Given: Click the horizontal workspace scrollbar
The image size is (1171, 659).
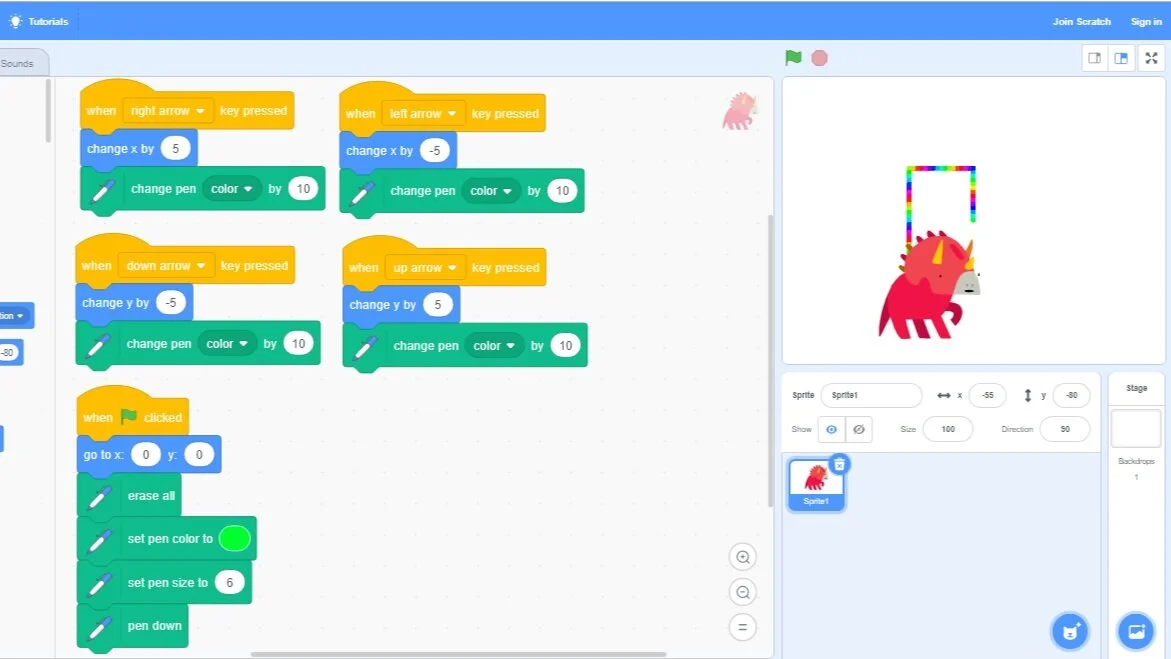Looking at the screenshot, I should click(x=458, y=655).
